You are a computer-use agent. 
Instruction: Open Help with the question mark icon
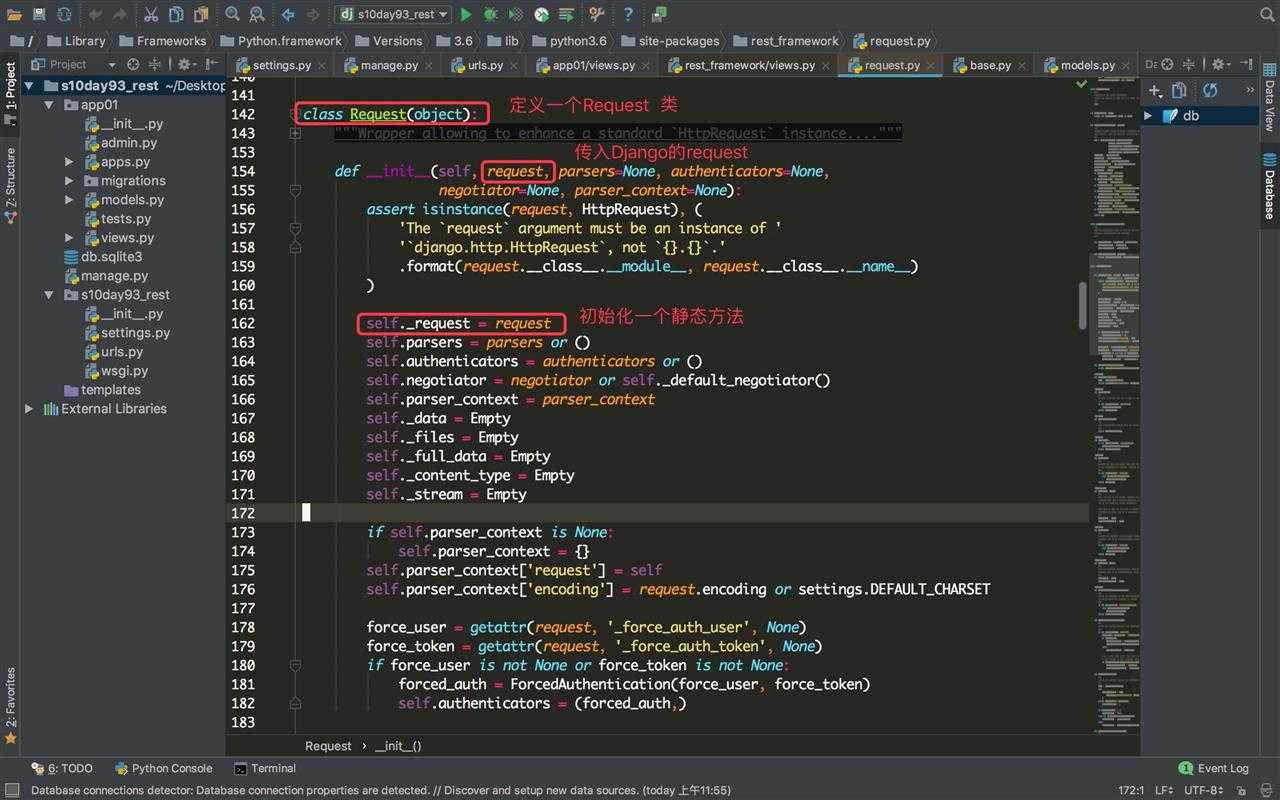click(x=628, y=14)
